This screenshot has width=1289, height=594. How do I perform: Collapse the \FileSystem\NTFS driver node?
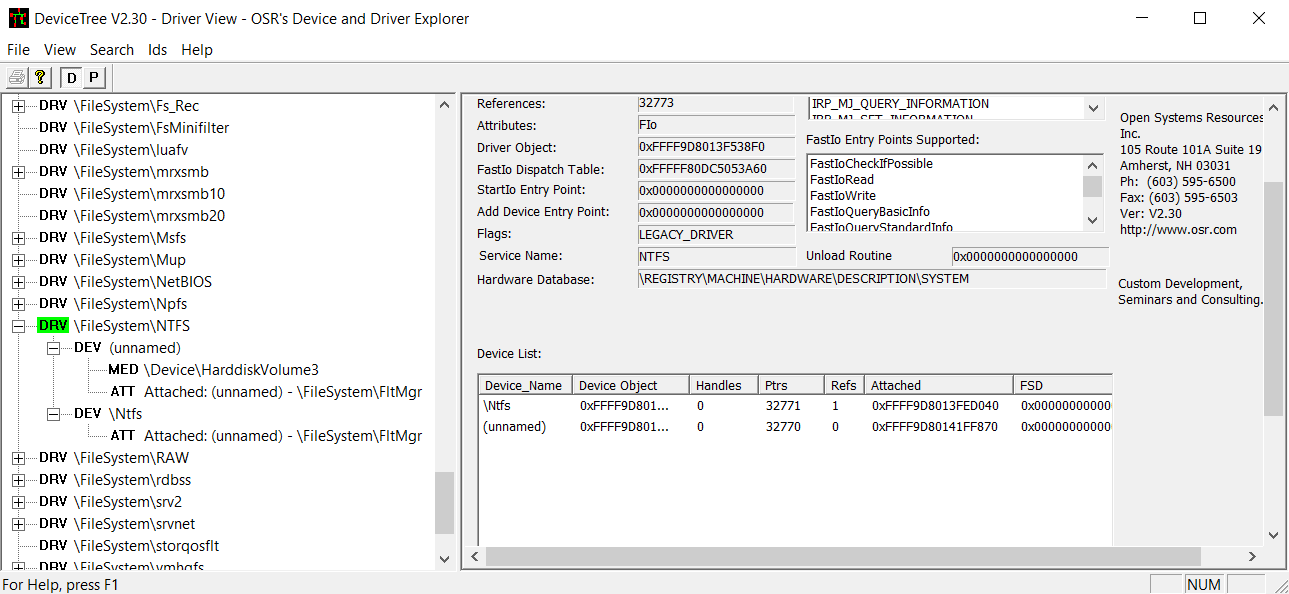(x=18, y=326)
